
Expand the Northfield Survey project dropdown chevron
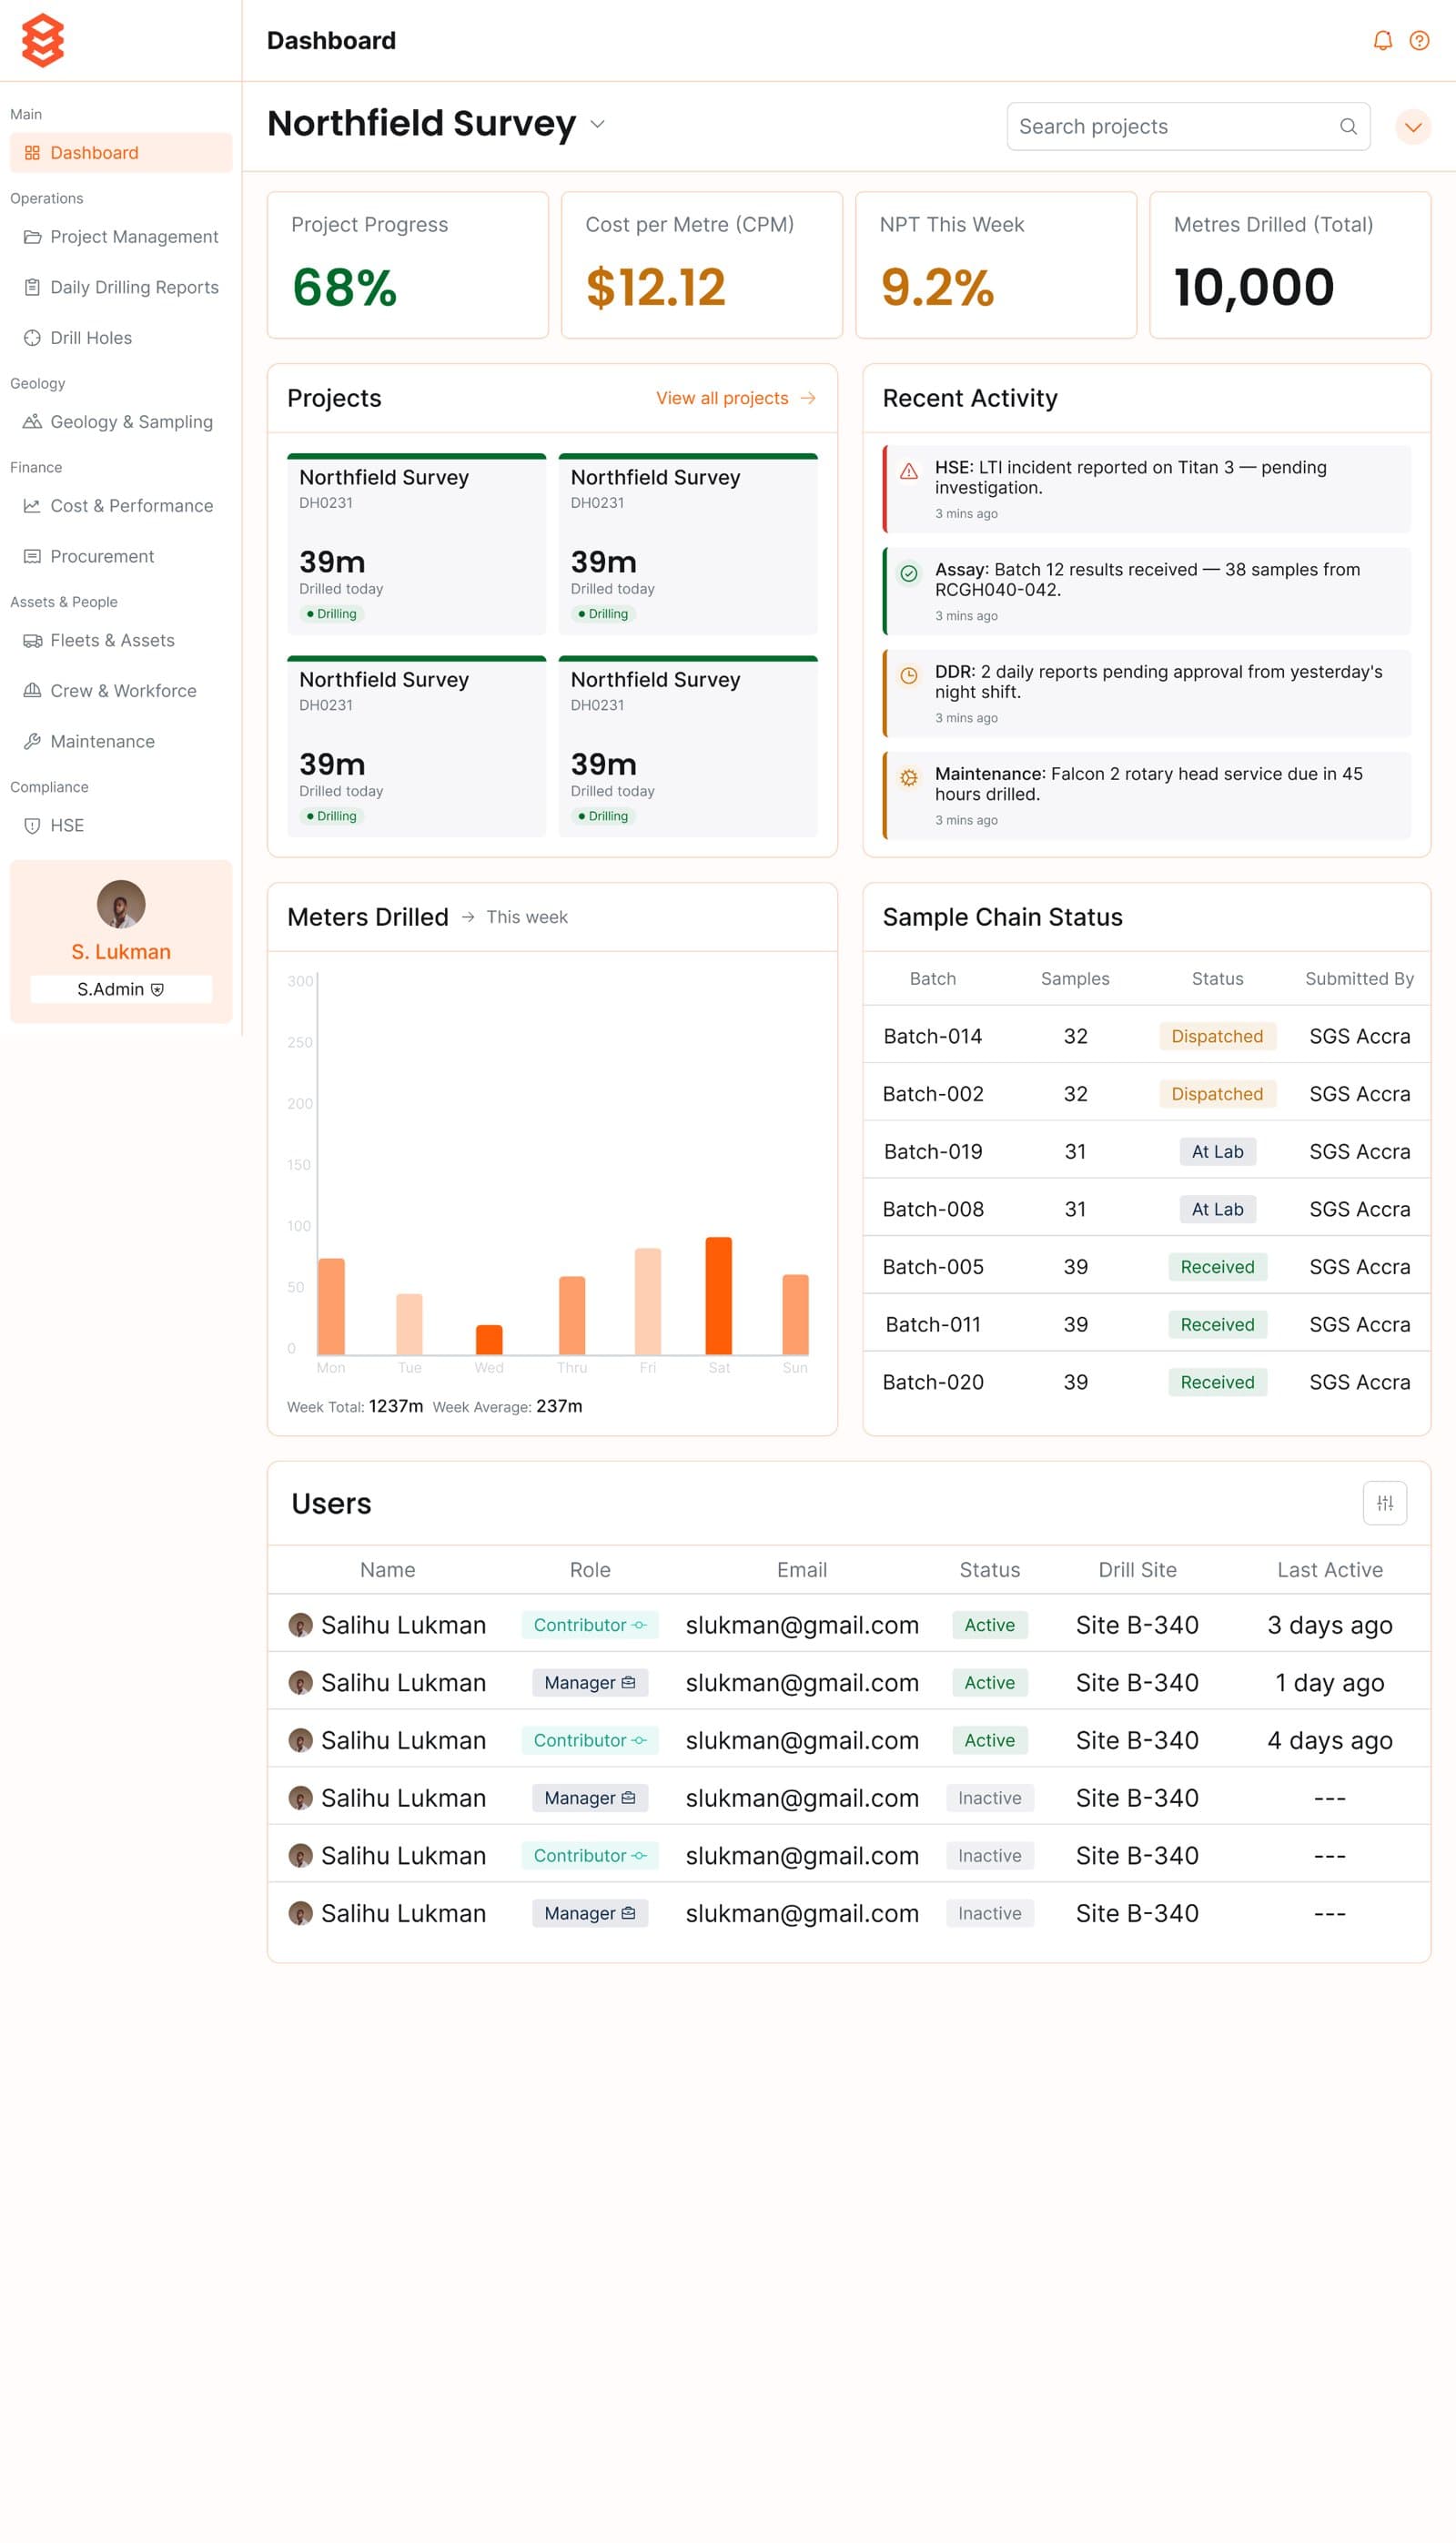tap(598, 124)
